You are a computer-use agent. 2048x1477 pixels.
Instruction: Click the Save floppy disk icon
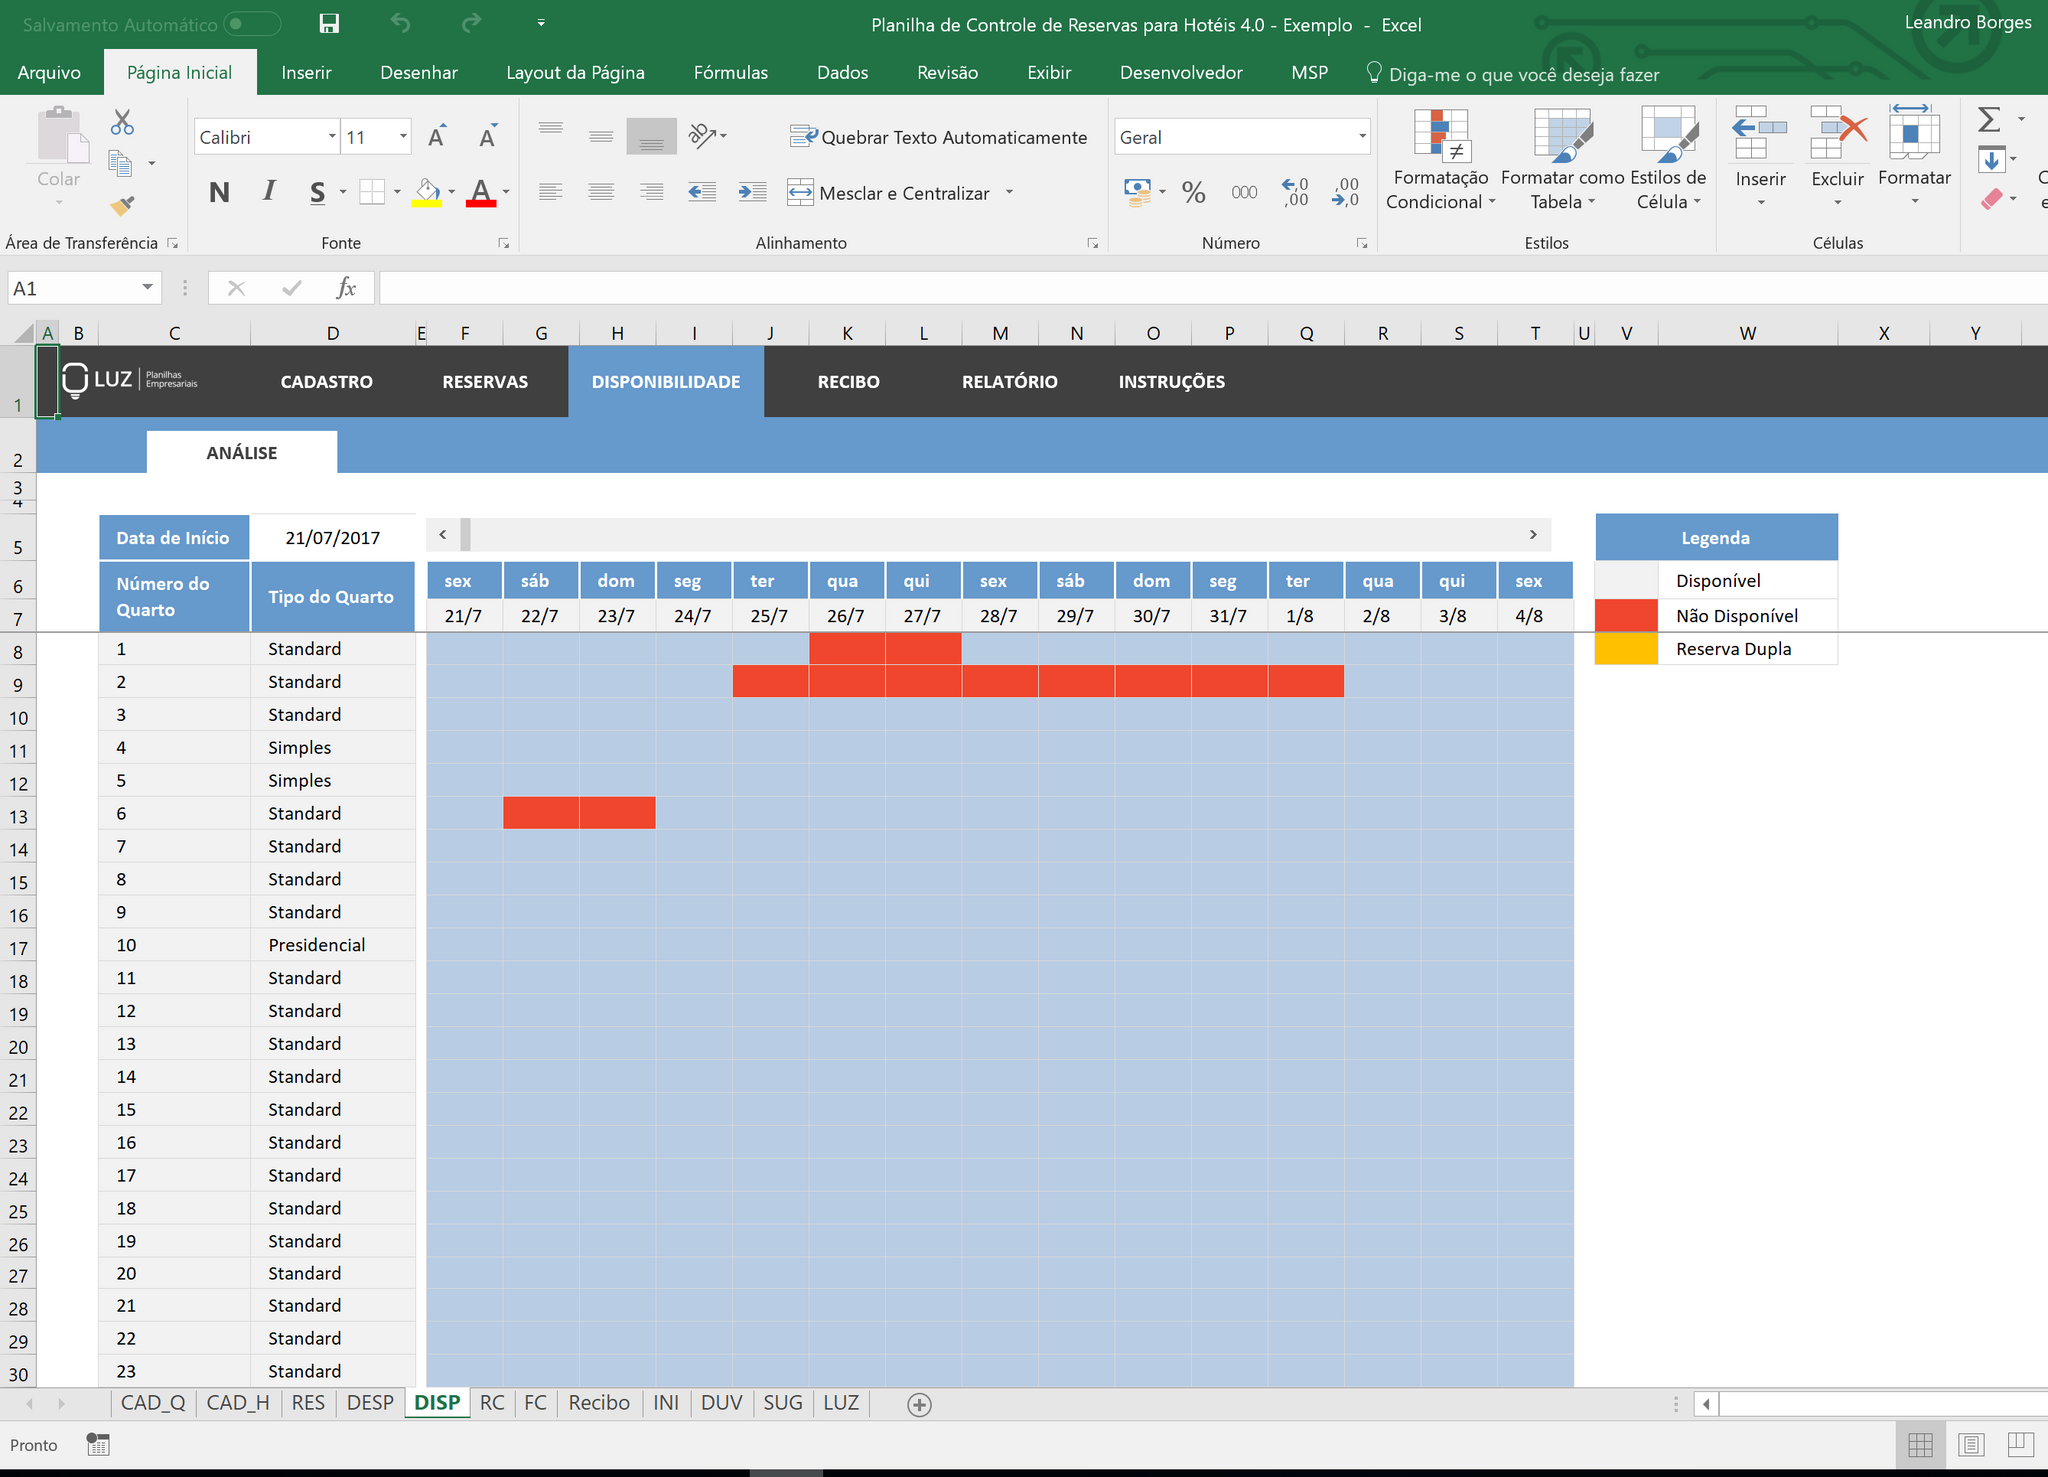[329, 24]
